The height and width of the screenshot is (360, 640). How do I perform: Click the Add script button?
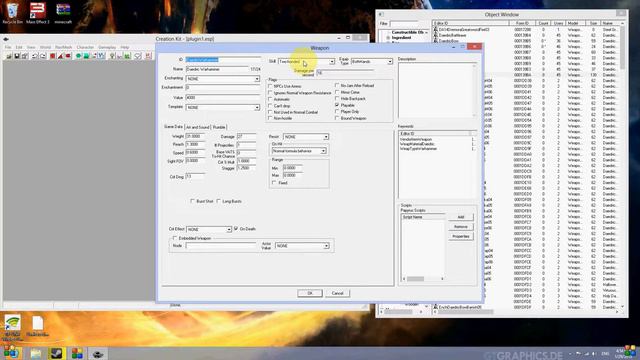click(x=461, y=217)
